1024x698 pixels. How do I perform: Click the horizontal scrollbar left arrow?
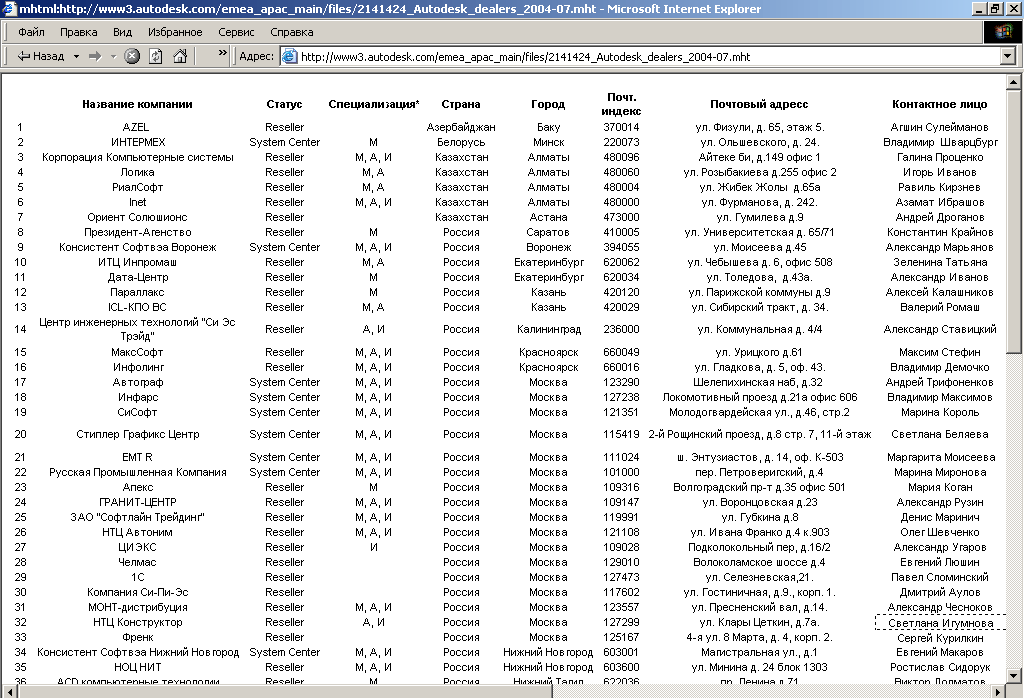[10, 691]
